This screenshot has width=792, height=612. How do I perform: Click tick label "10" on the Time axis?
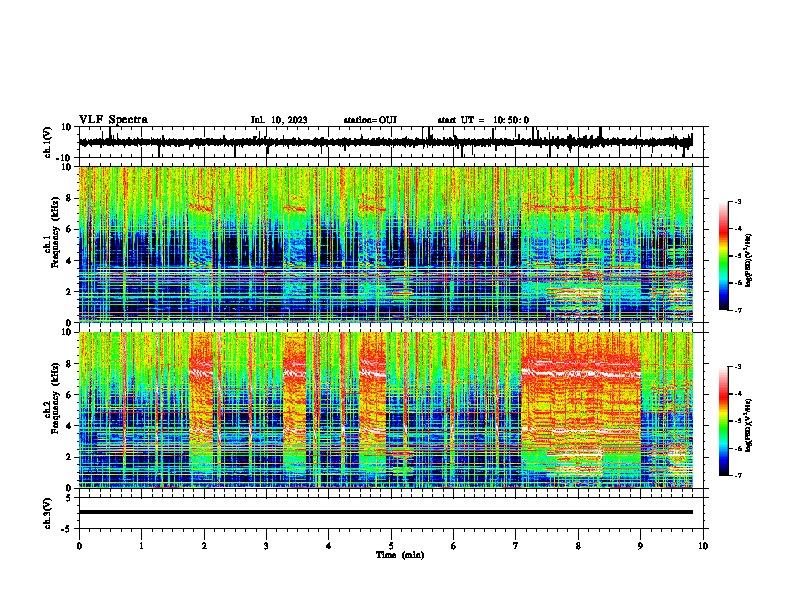703,546
